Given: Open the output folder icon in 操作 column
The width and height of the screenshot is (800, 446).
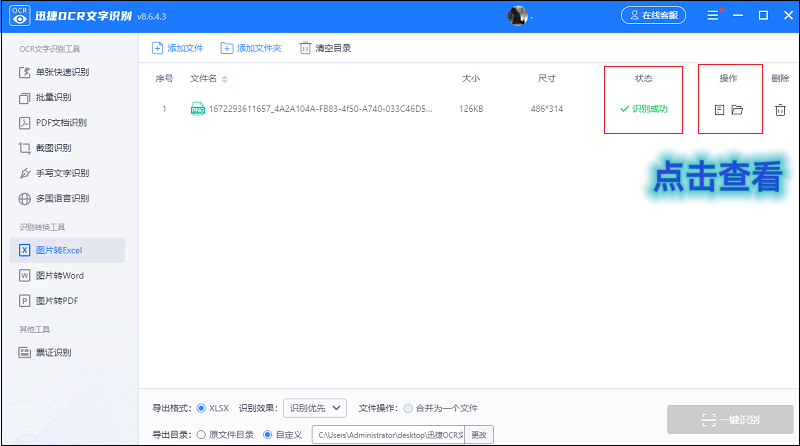Looking at the screenshot, I should [x=737, y=110].
